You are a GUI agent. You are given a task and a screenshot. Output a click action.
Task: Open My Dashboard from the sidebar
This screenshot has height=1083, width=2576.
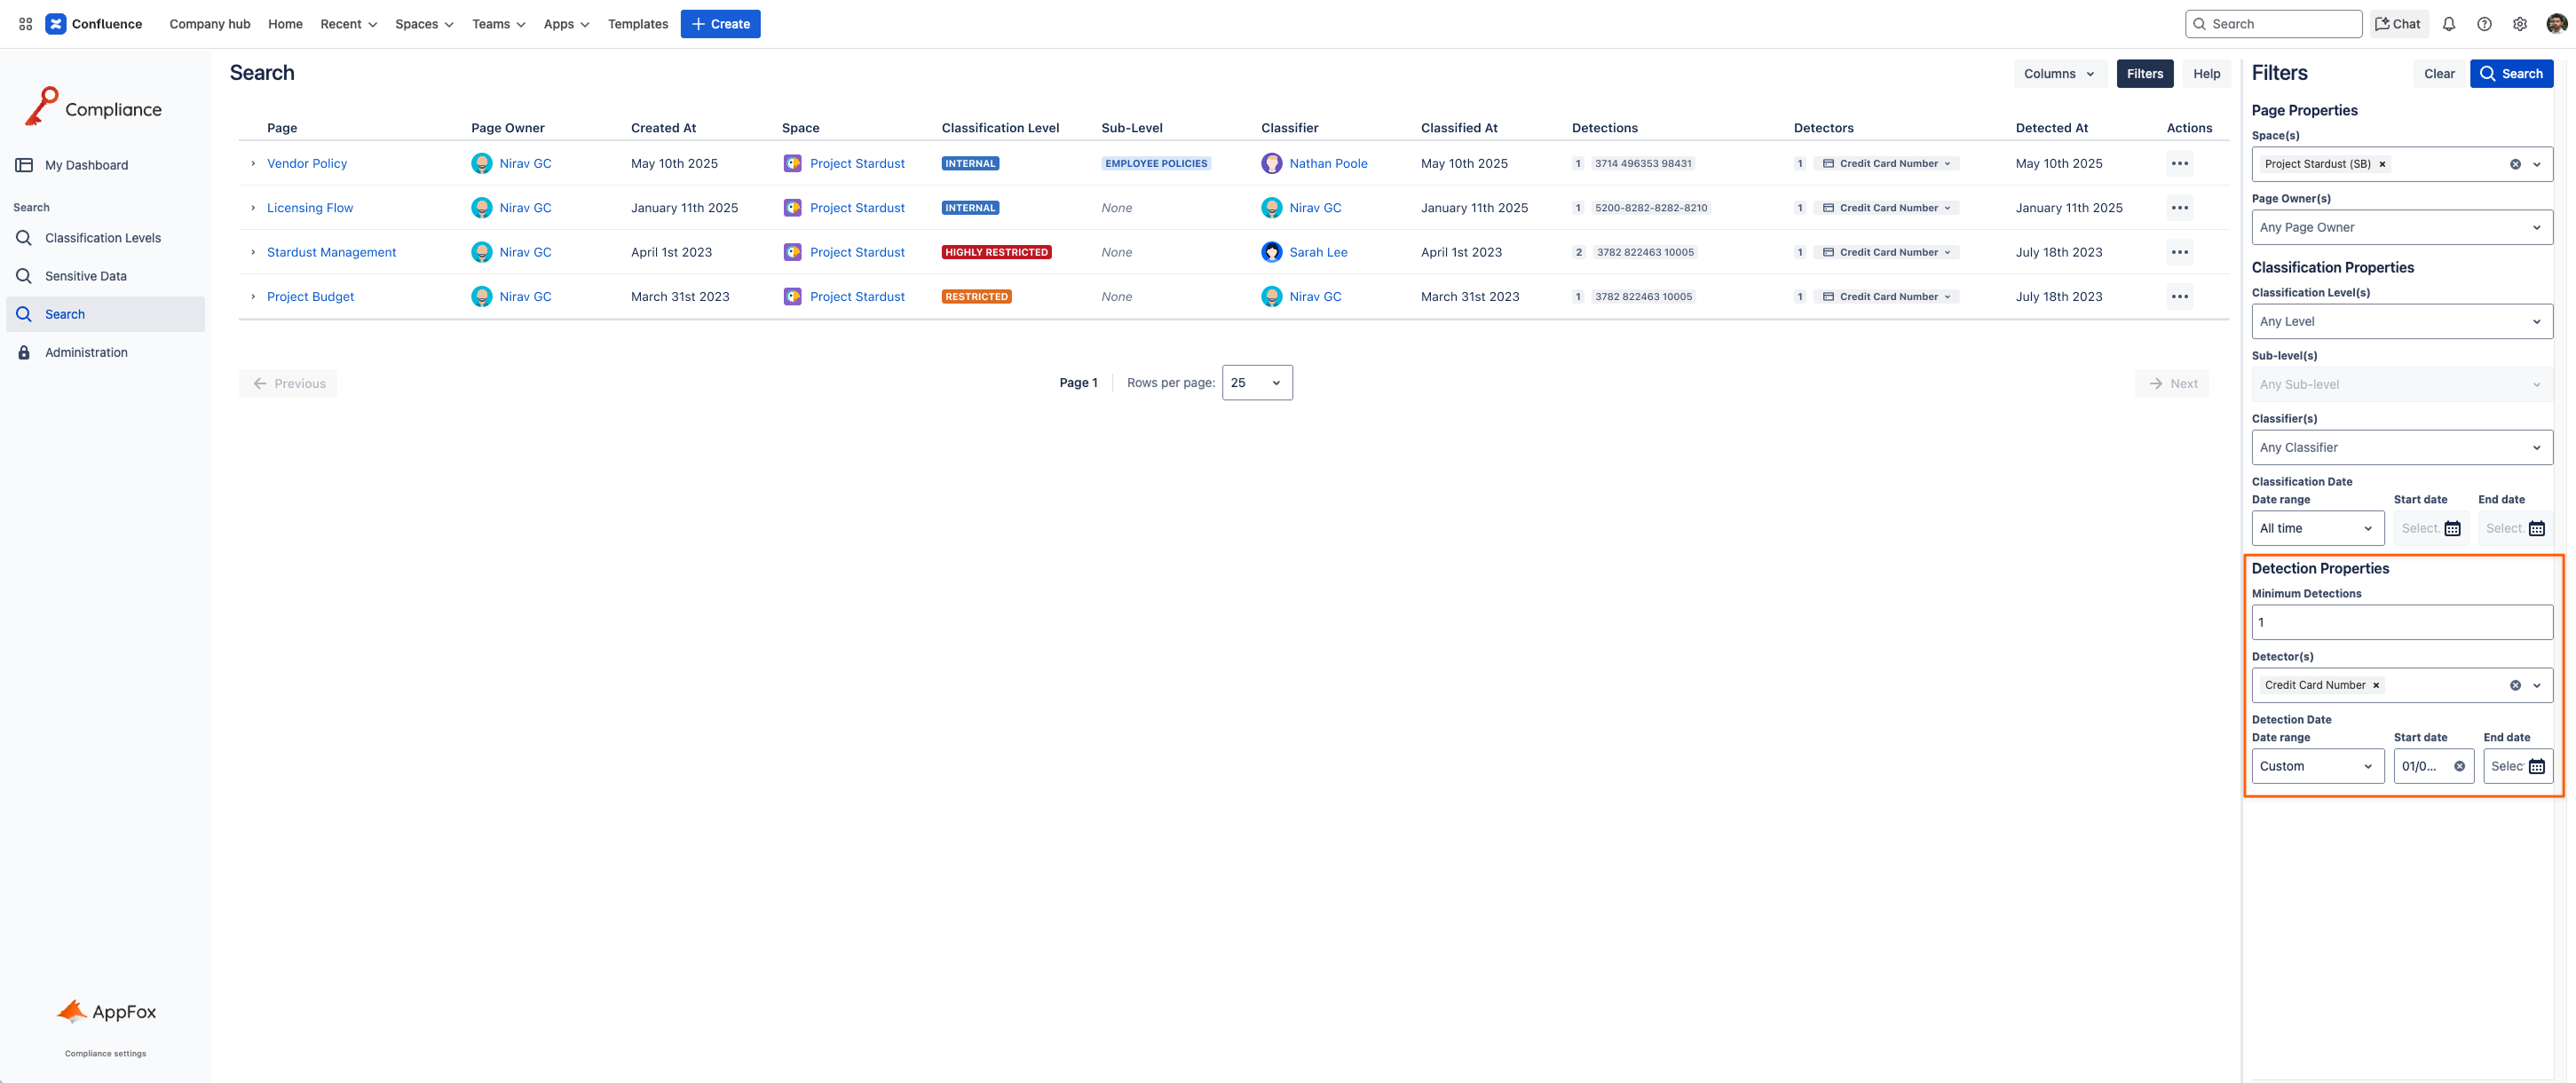87,164
